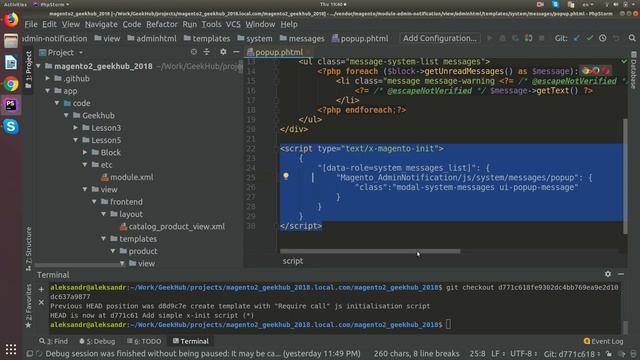Click the Git update project arrow icon
640x360 pixels.
point(576,38)
